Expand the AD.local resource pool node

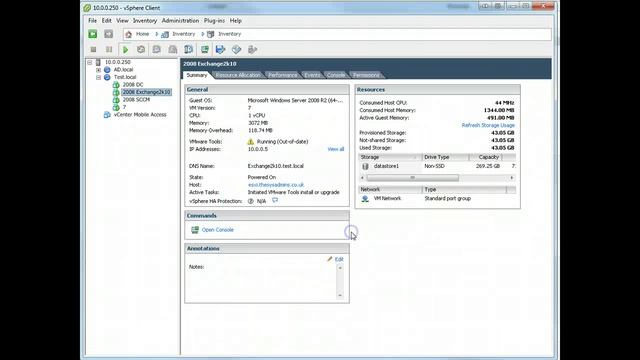pyautogui.click(x=98, y=70)
